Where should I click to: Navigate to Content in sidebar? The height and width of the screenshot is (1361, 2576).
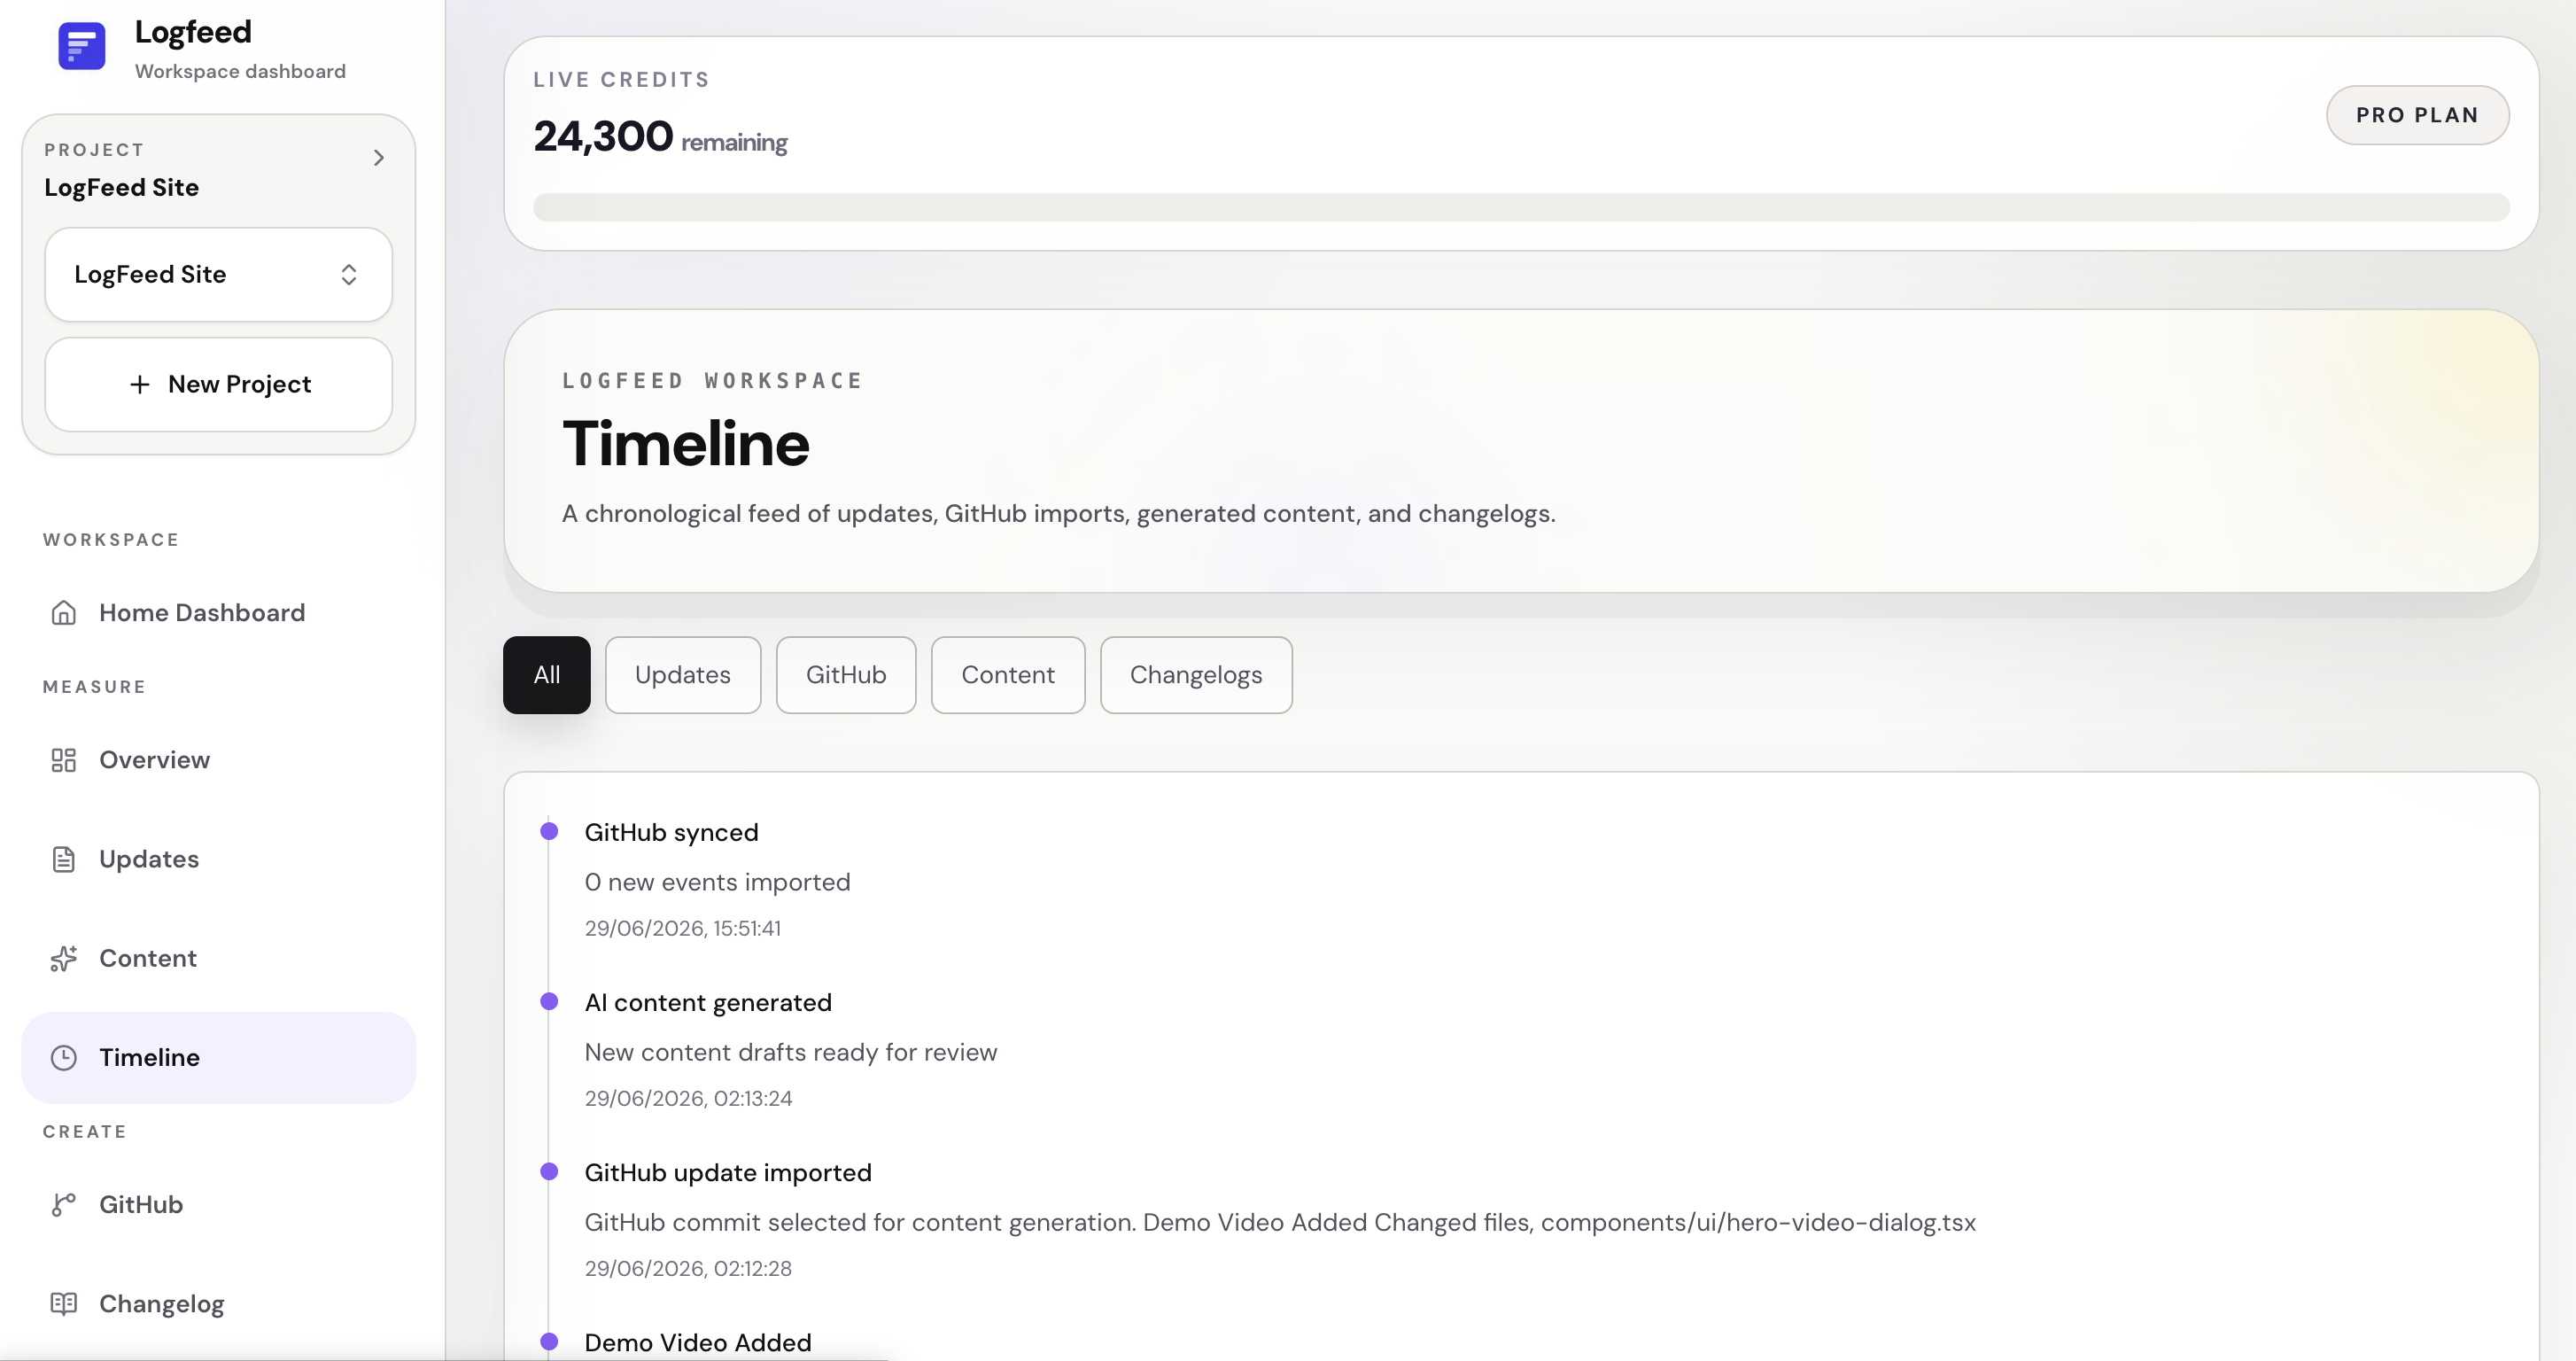218,958
